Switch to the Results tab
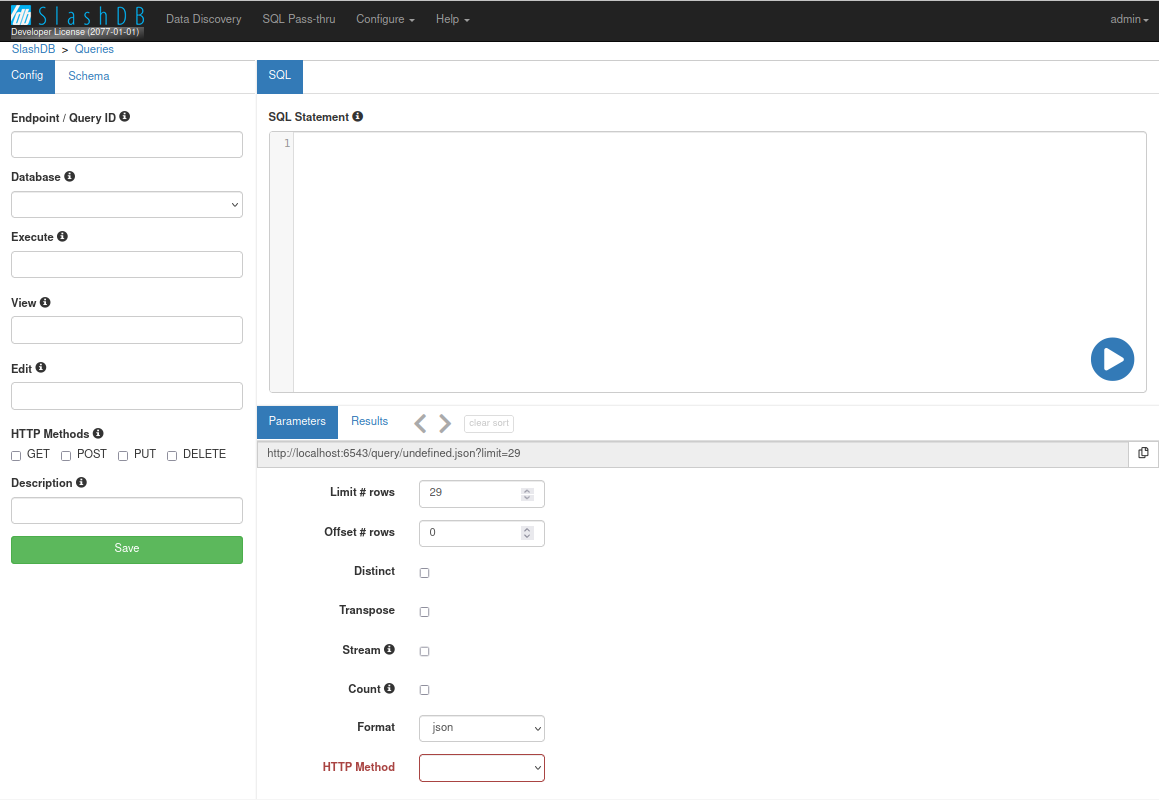 point(370,421)
